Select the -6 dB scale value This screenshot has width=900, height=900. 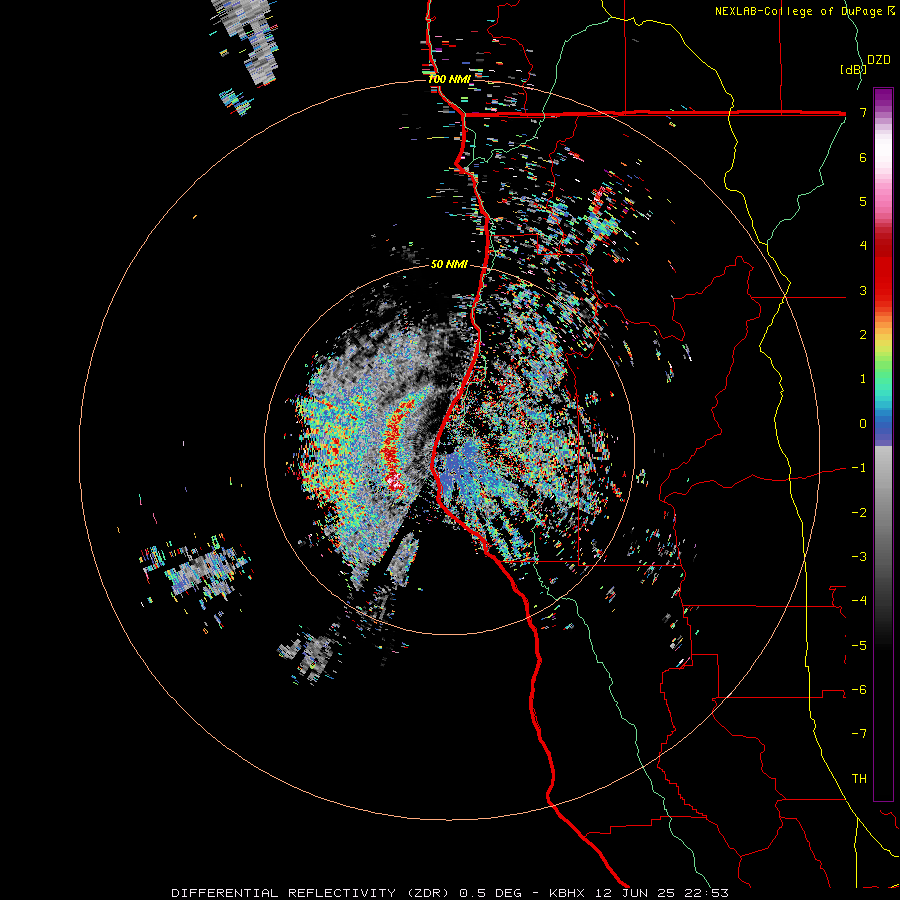859,690
